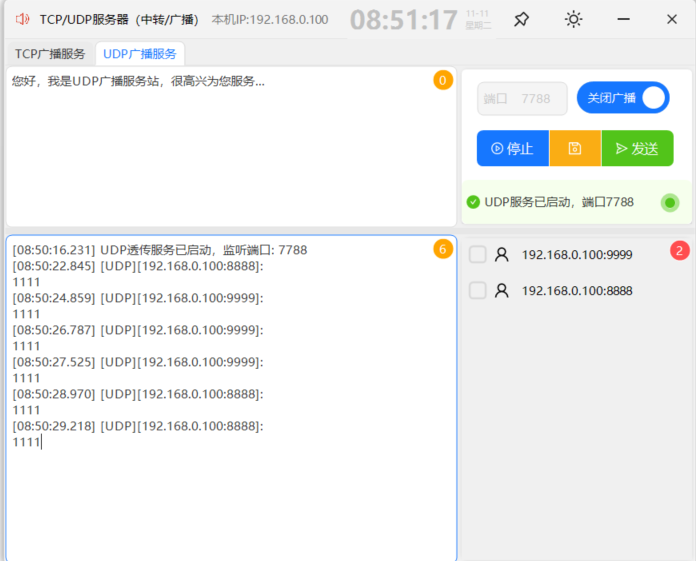The height and width of the screenshot is (561, 696).
Task: Click the log entry timestamped 08:50:28.970
Action: [138, 394]
